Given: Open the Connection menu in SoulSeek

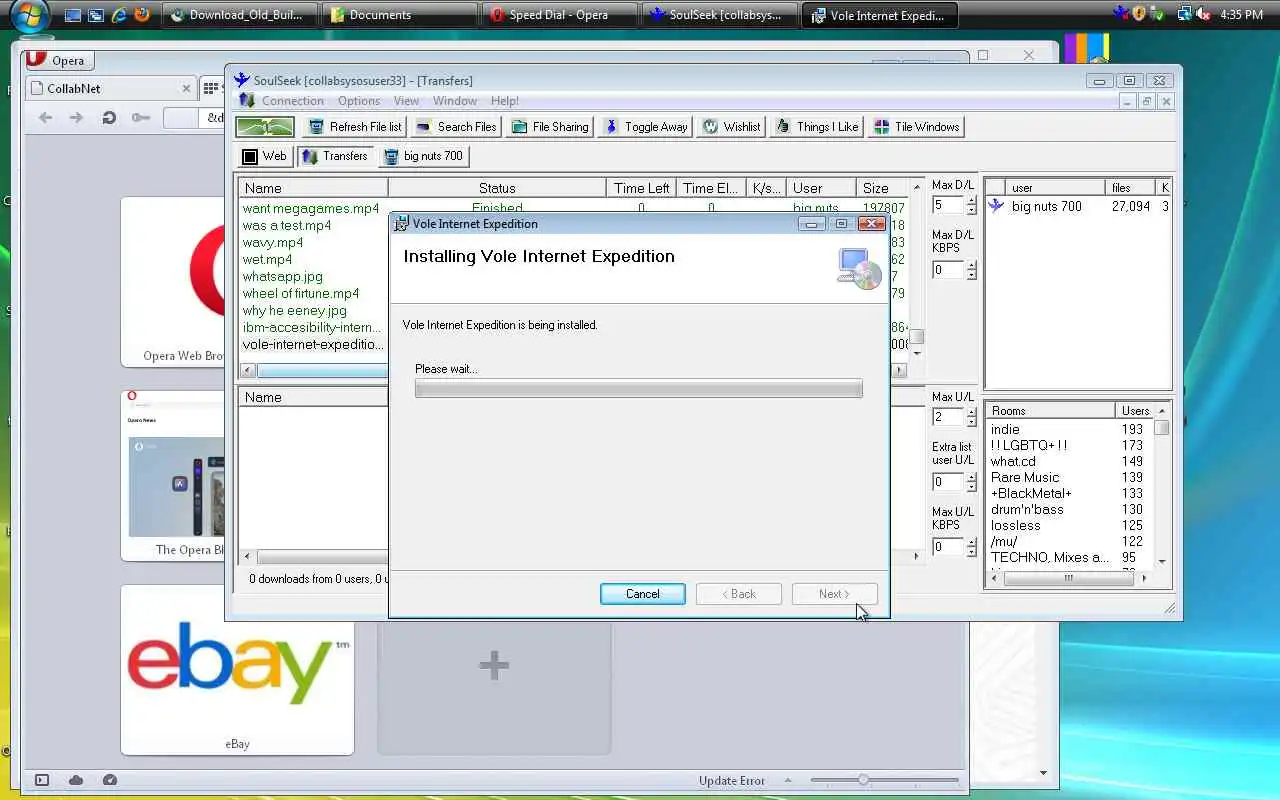Looking at the screenshot, I should [292, 101].
